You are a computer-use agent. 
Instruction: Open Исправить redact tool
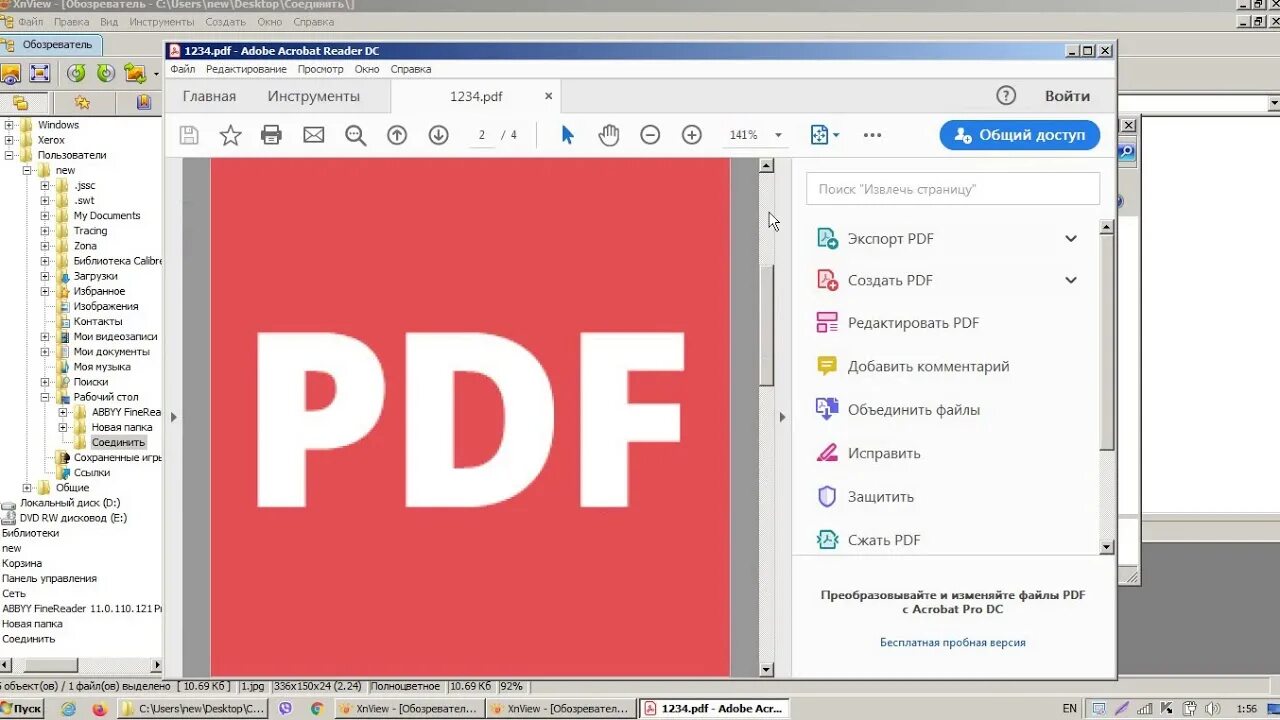point(884,453)
